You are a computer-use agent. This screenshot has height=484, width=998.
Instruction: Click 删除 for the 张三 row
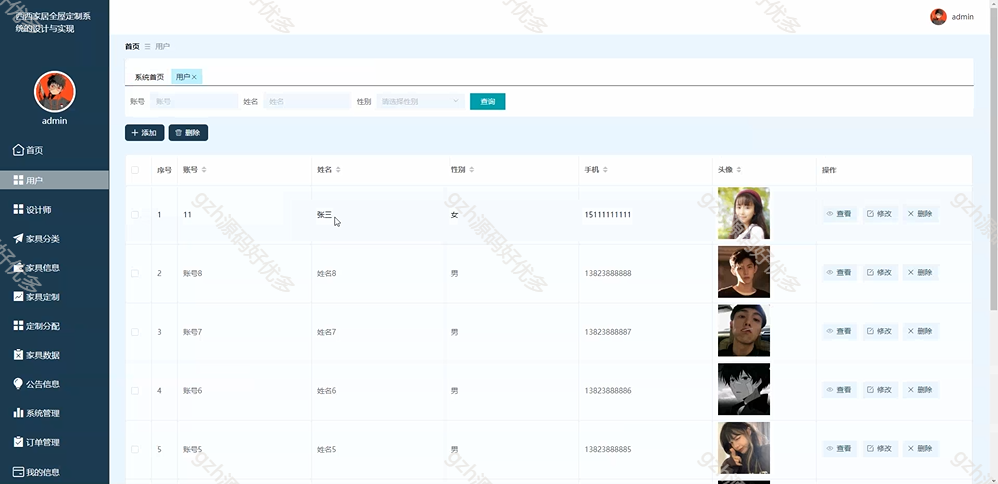click(x=920, y=214)
